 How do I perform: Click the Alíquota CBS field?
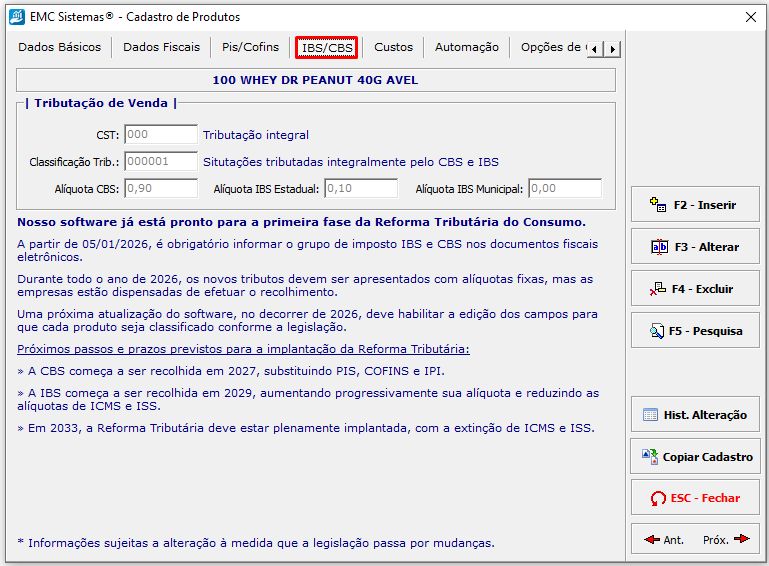pos(161,188)
